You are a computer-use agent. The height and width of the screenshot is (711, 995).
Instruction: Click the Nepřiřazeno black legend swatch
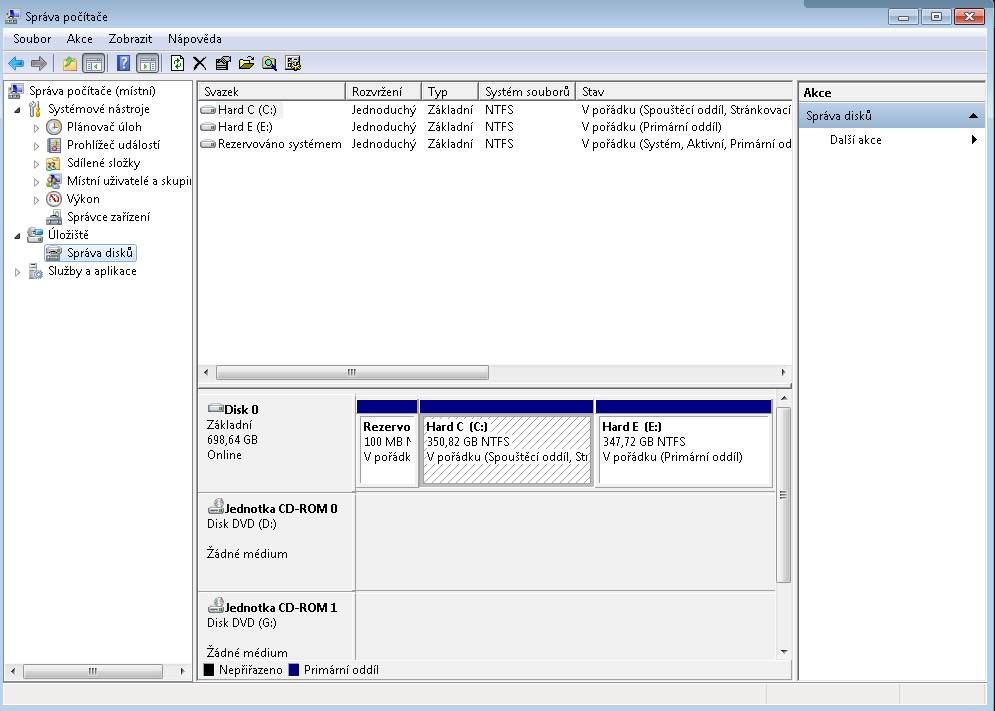click(x=209, y=670)
